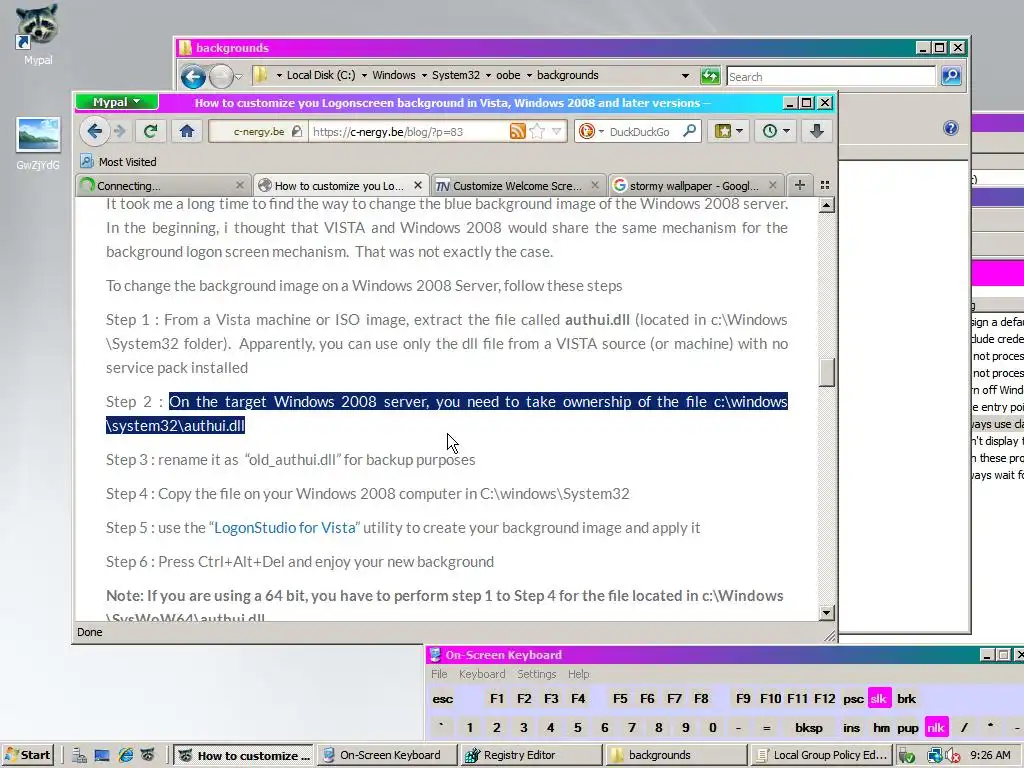Switch to Registry Editor taskbar button

[x=530, y=755]
